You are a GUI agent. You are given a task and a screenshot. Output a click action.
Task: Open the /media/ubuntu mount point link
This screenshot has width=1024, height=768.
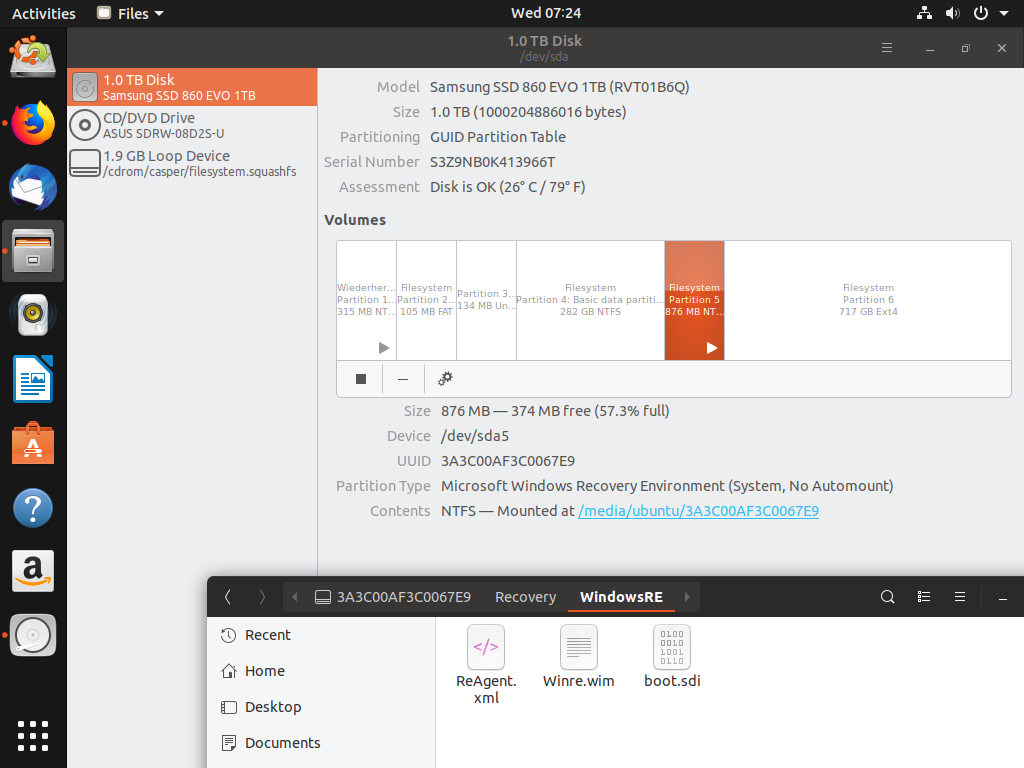698,511
